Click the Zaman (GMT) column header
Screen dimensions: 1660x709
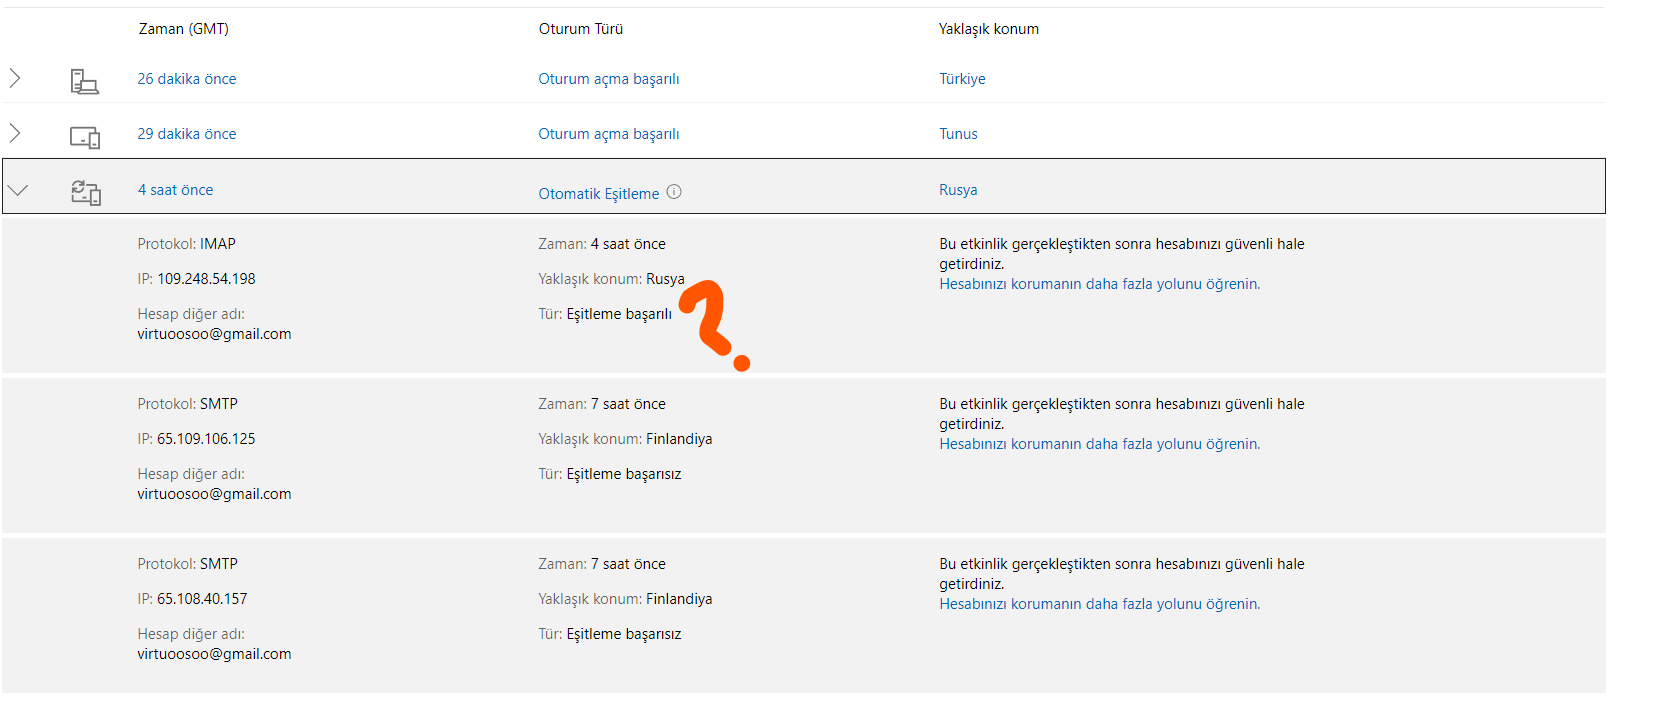point(183,29)
